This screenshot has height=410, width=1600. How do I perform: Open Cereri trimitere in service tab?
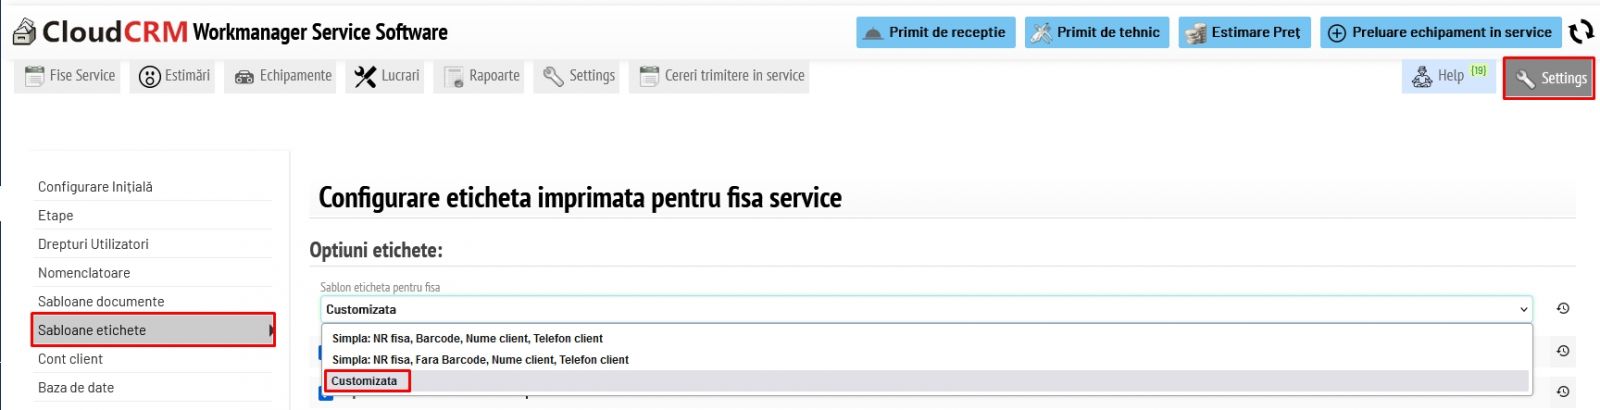720,76
